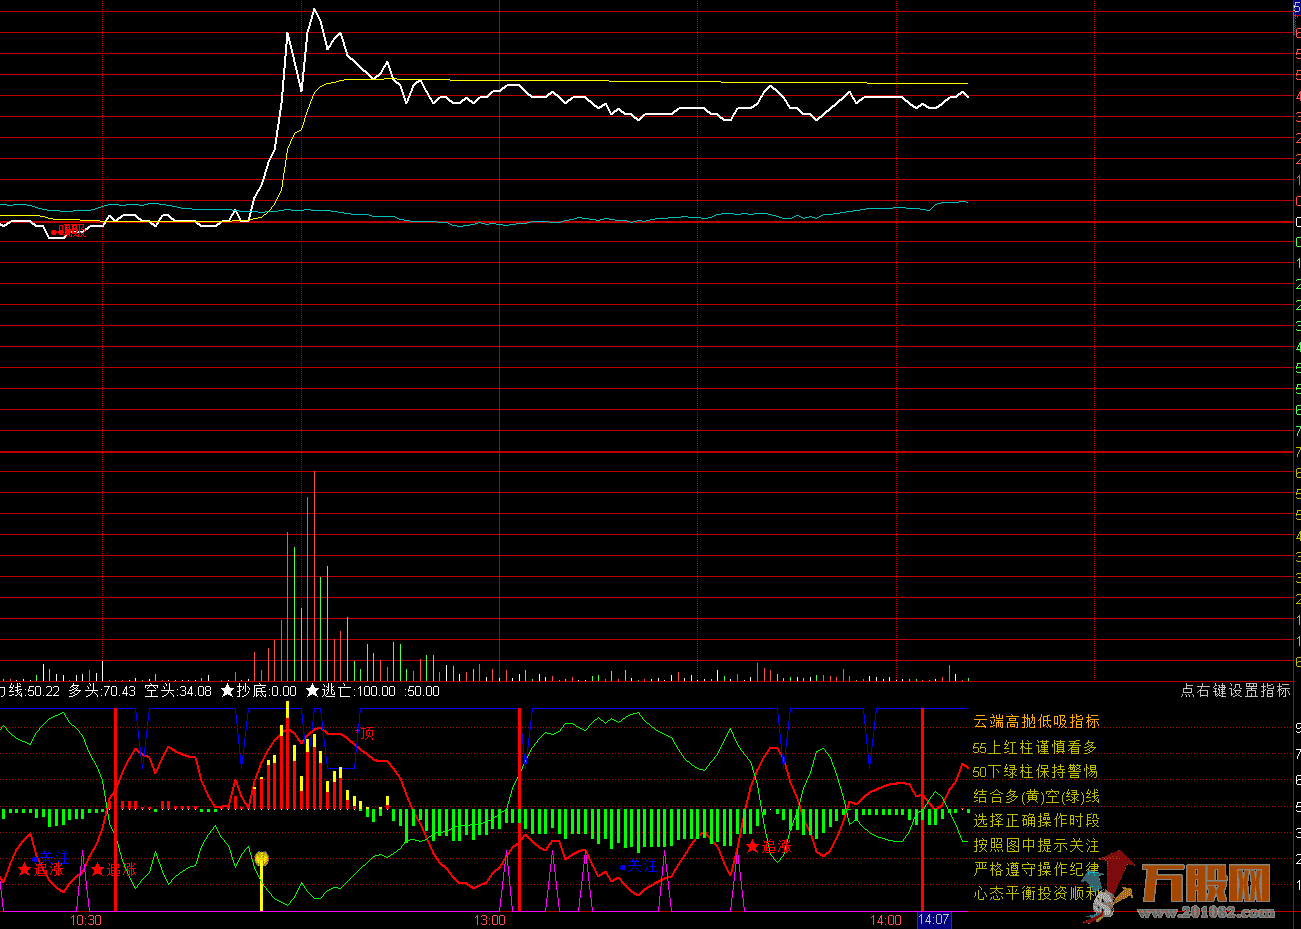Click the '★追涨' star marker right of 13:00
This screenshot has width=1301, height=929.
tap(768, 847)
